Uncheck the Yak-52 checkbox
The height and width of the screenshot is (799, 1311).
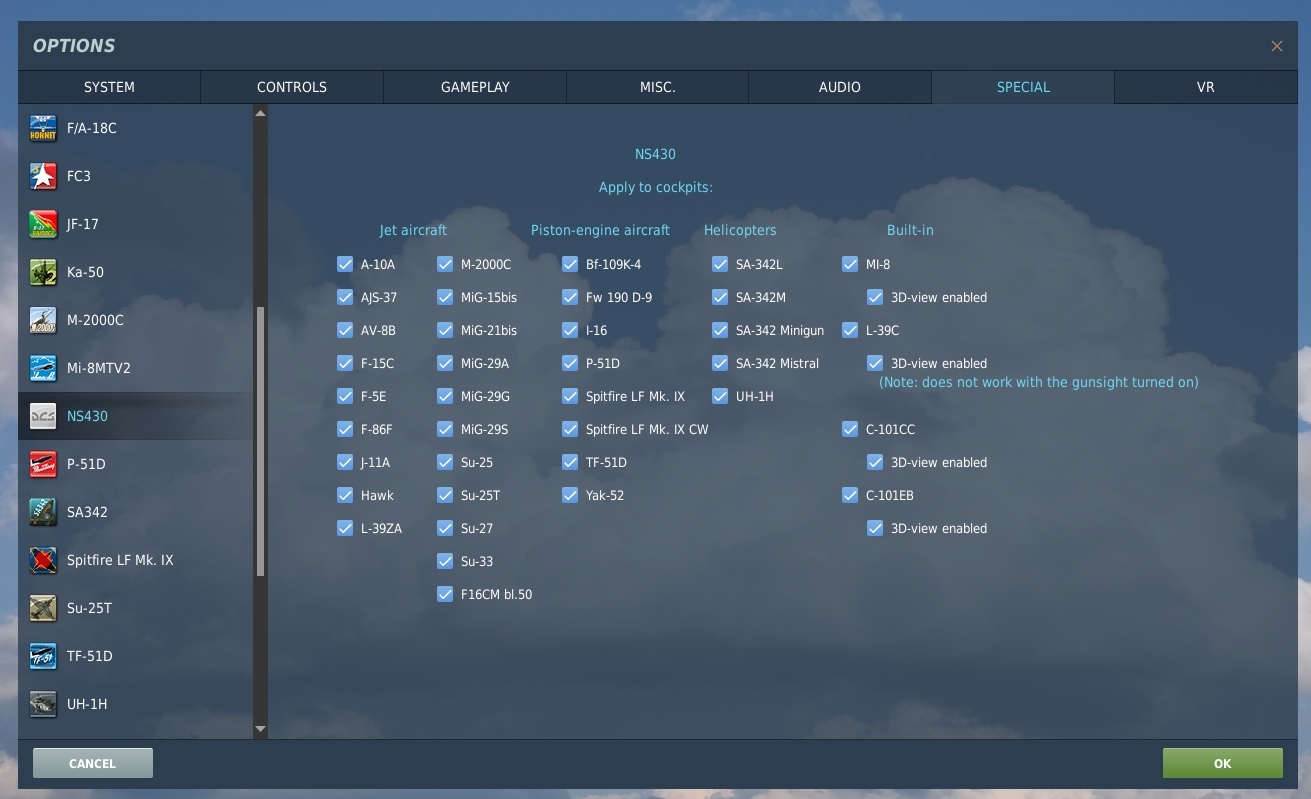coord(570,495)
